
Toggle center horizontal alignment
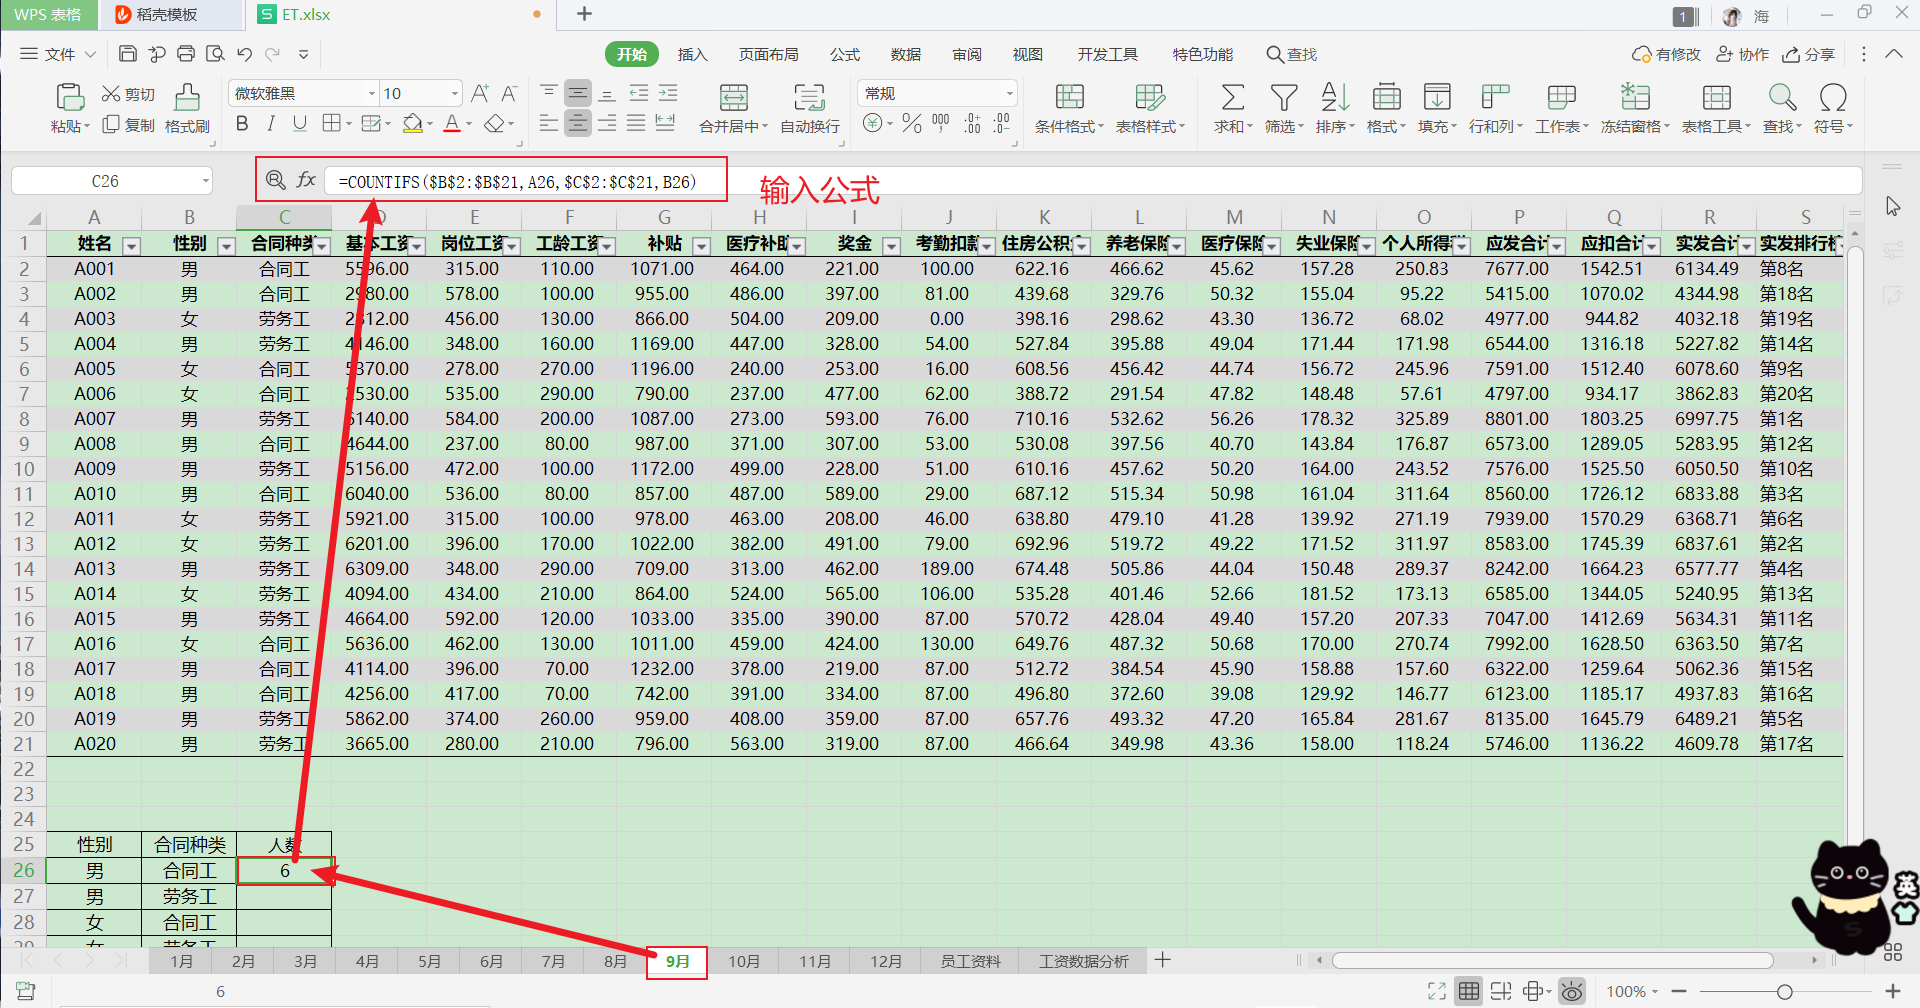click(578, 123)
